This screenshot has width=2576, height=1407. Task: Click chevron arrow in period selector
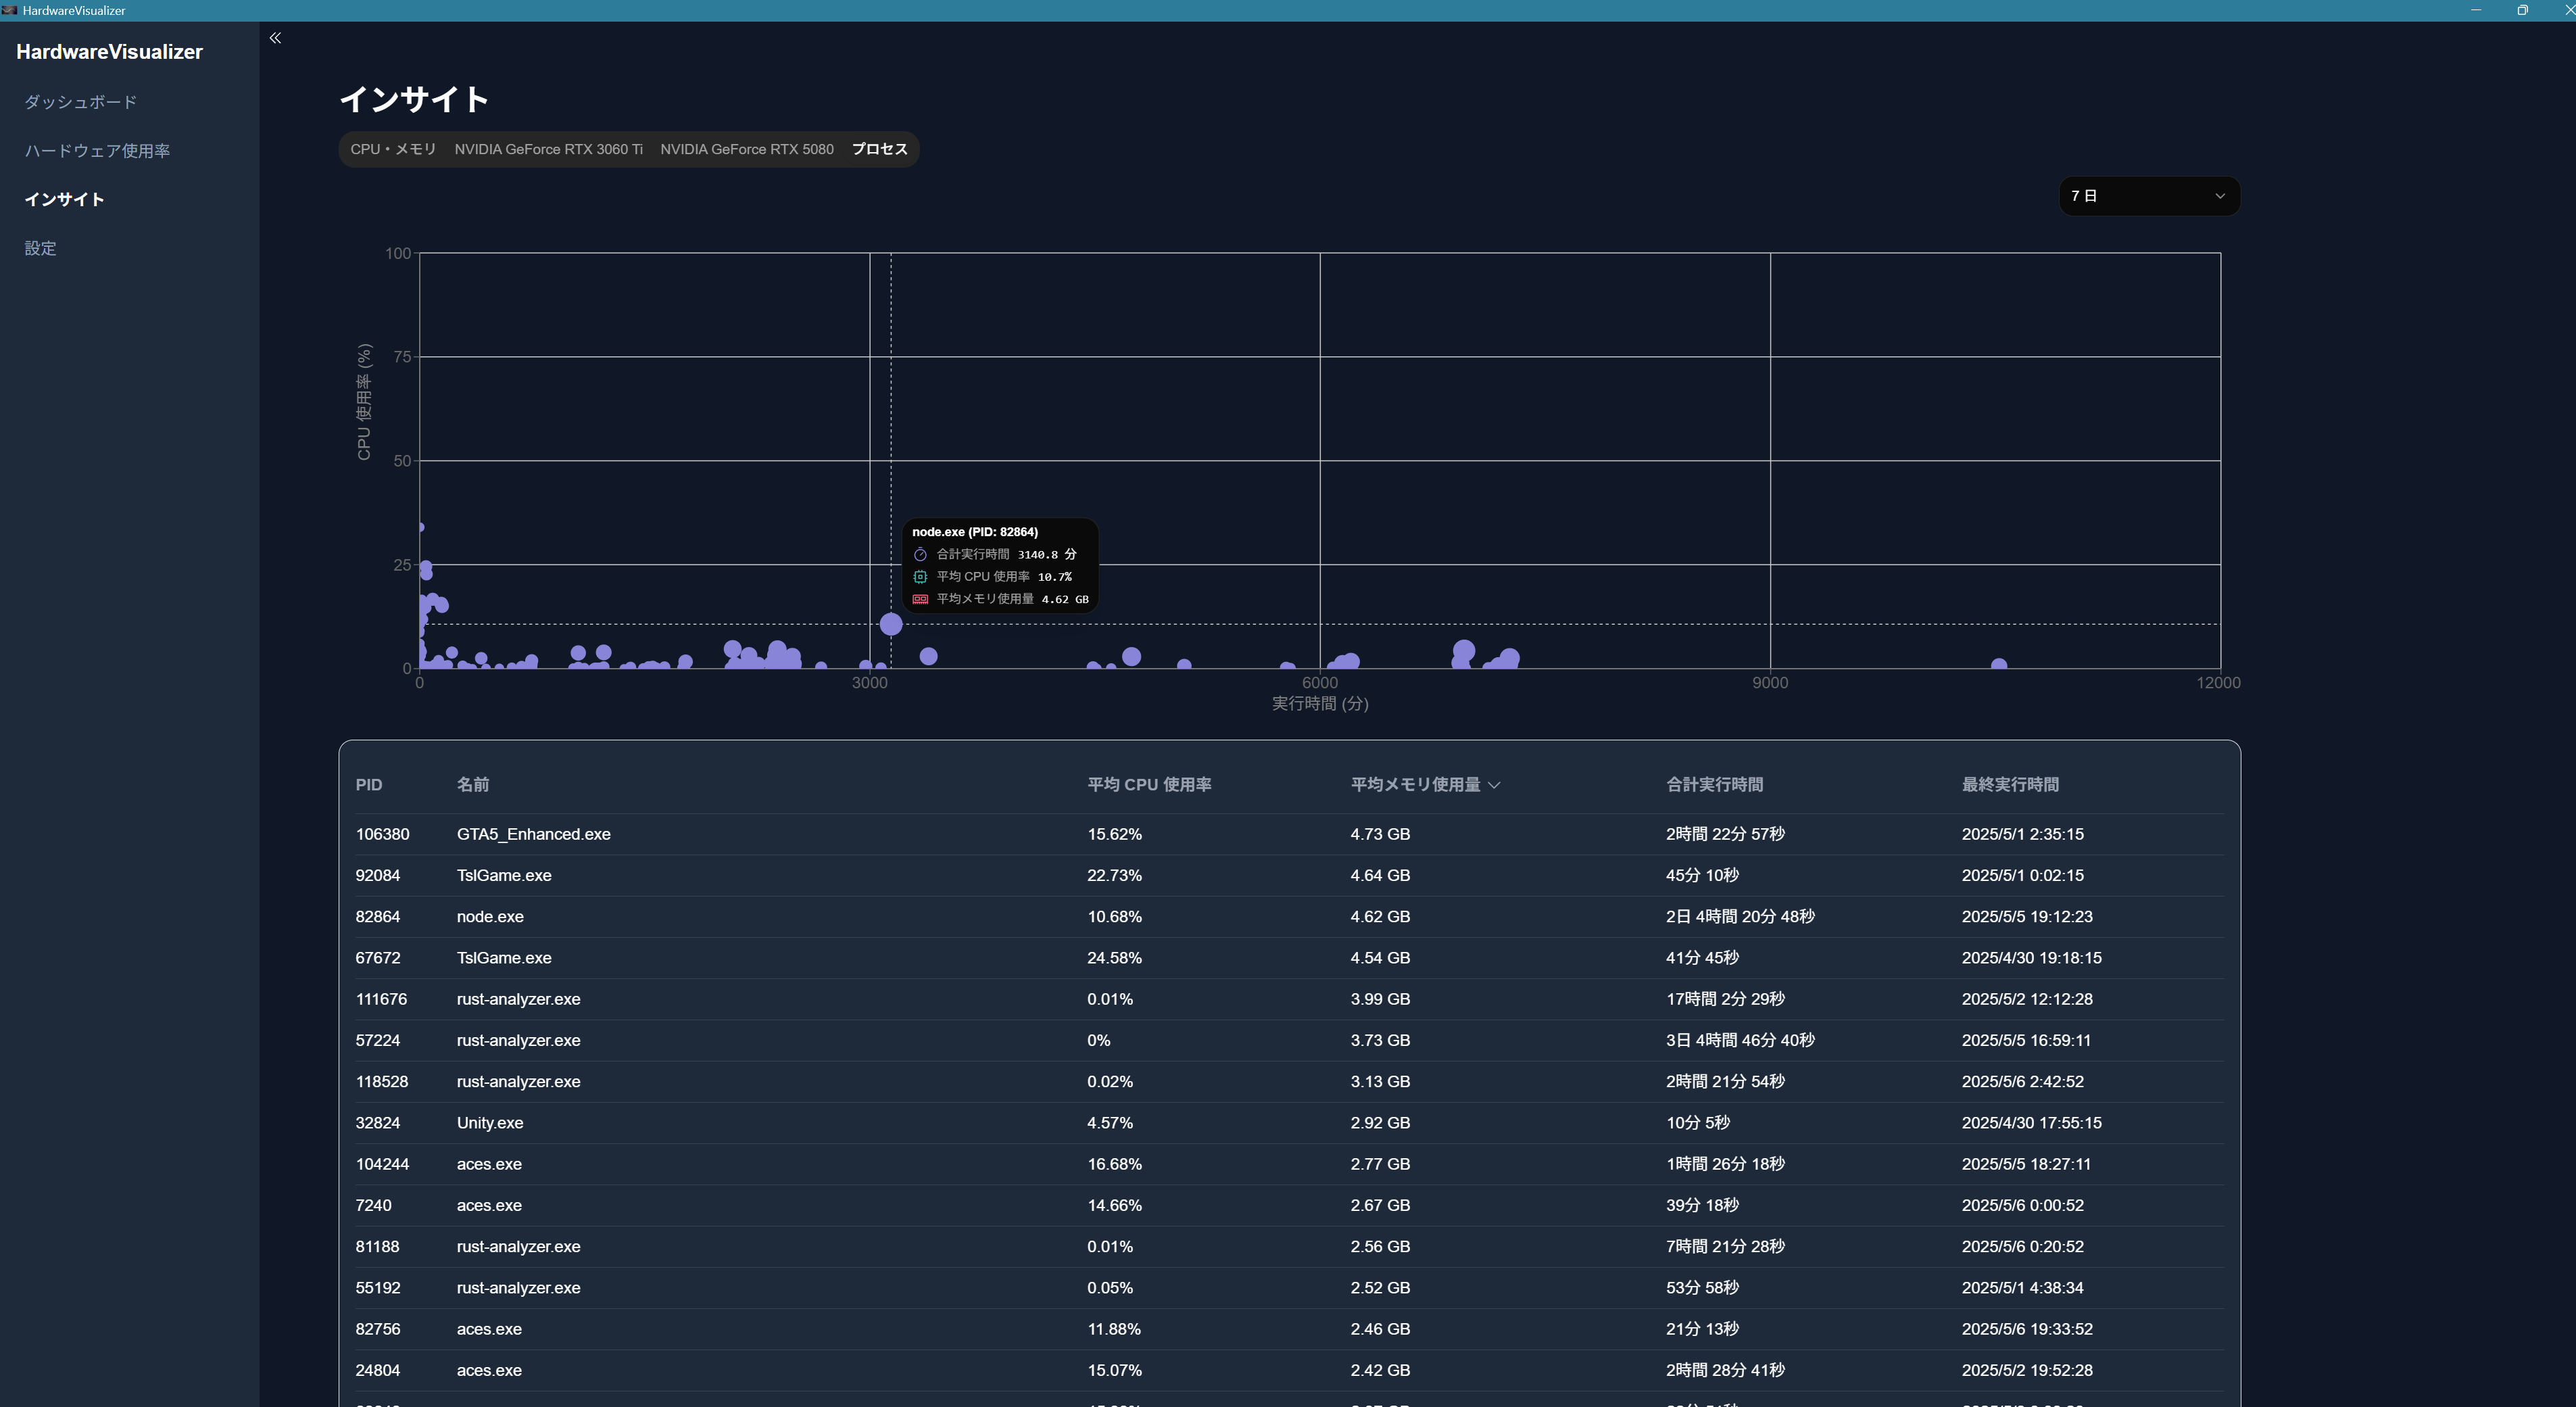pos(2220,196)
